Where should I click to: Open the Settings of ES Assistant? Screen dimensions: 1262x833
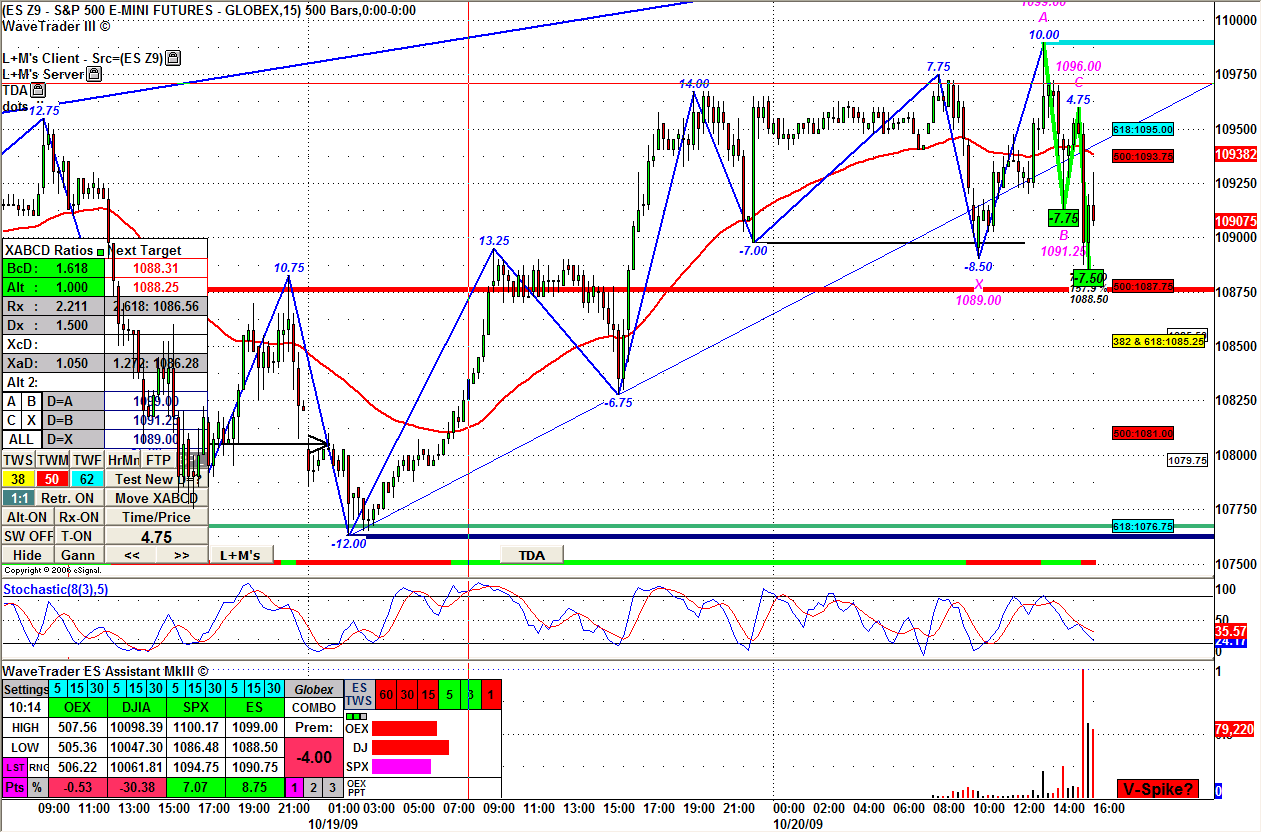click(25, 689)
